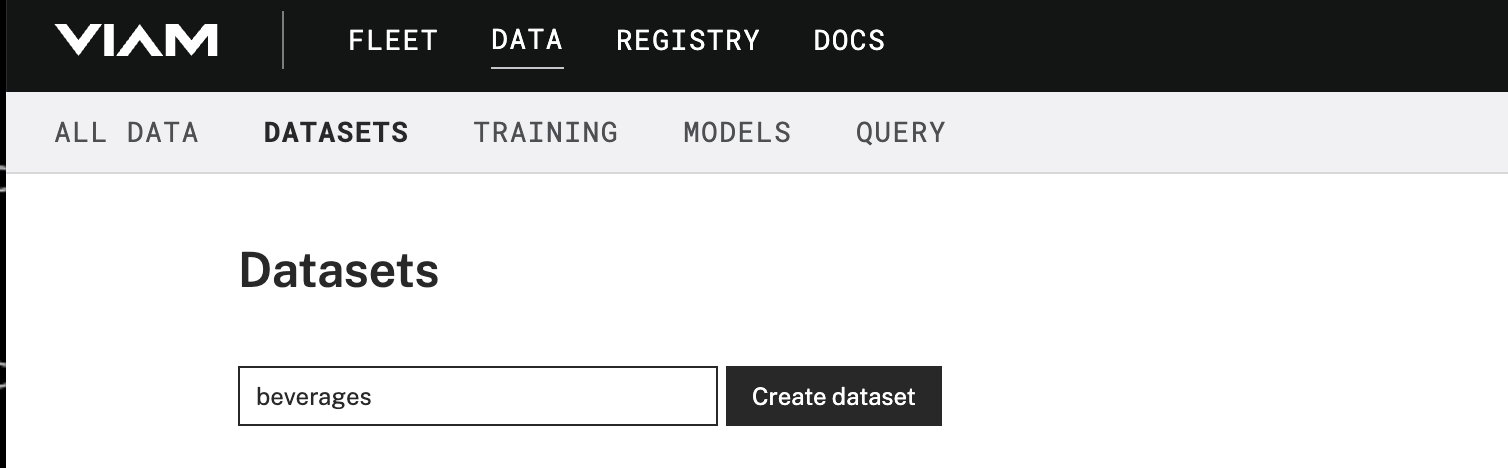Image resolution: width=1508 pixels, height=468 pixels.
Task: Navigate to Fleet in the header
Action: pyautogui.click(x=393, y=40)
